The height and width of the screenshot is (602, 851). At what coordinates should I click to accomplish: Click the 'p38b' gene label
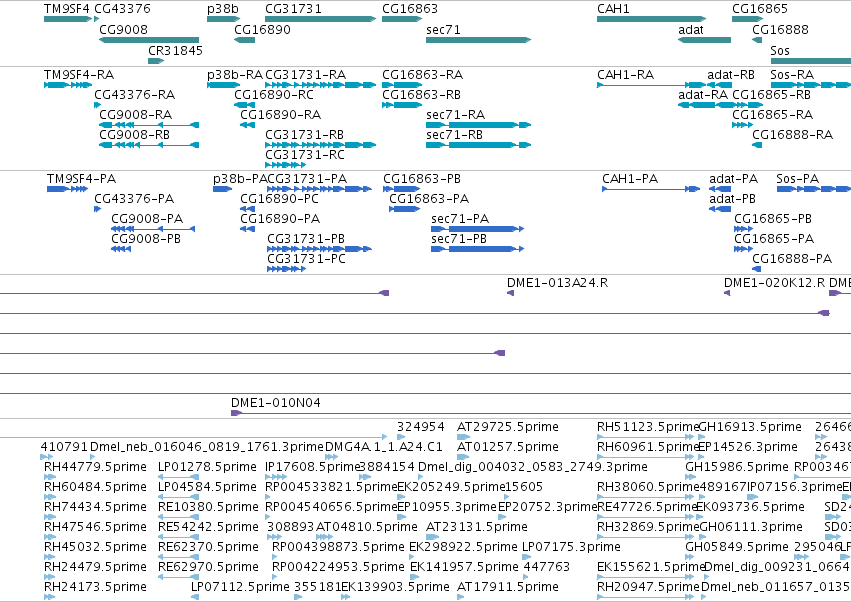[223, 9]
